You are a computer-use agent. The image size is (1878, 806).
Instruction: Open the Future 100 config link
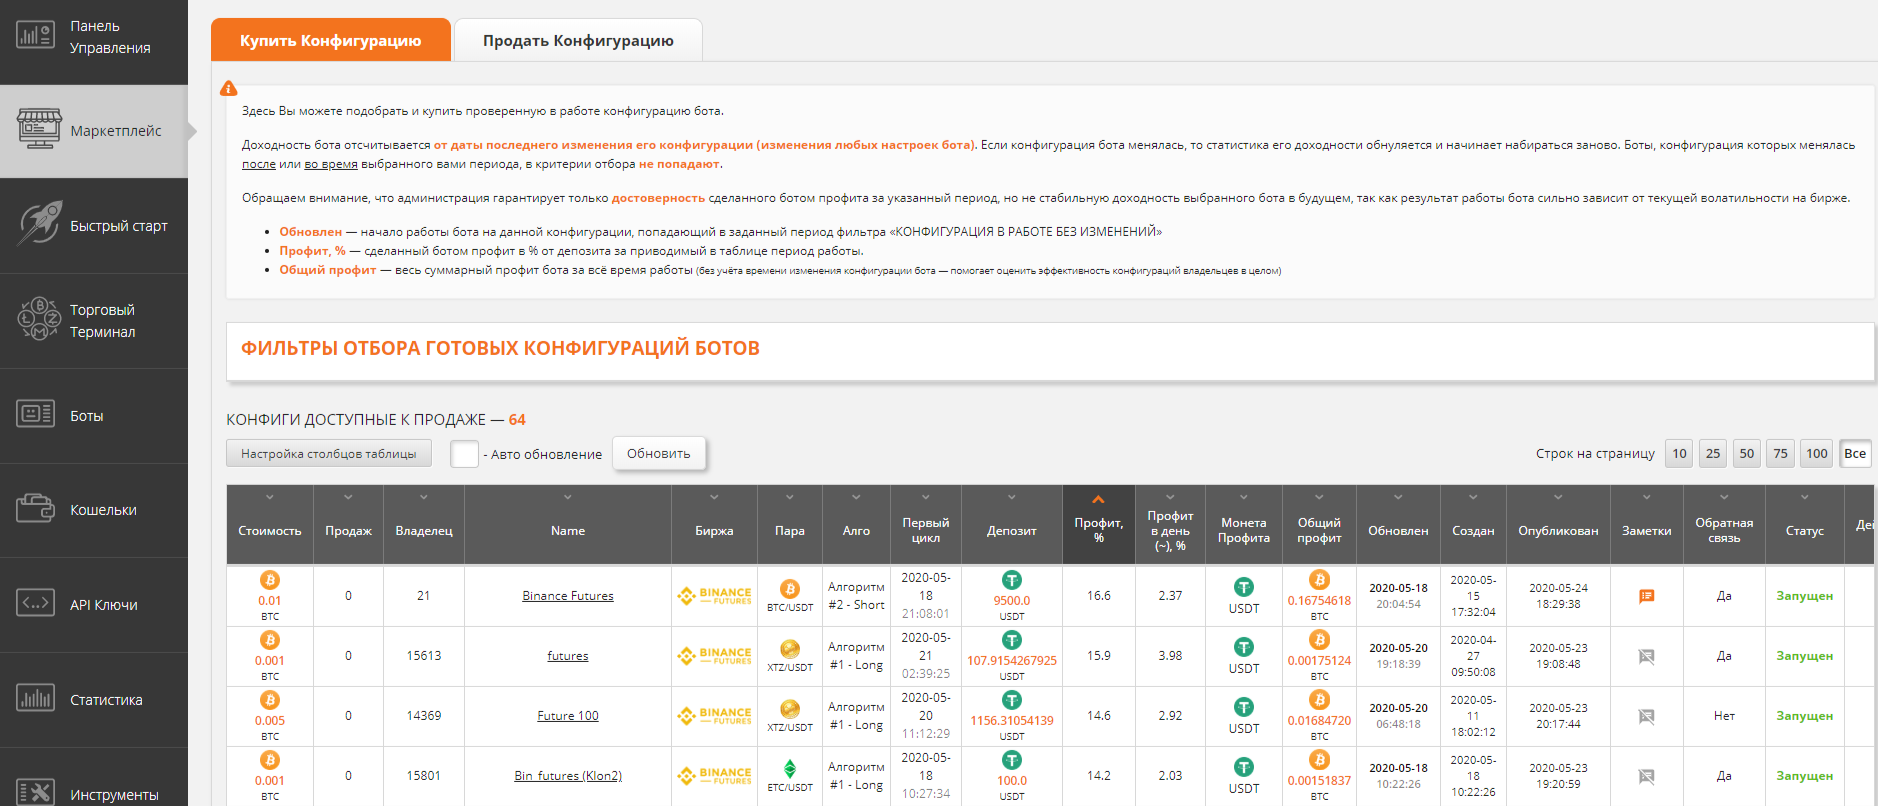click(567, 716)
